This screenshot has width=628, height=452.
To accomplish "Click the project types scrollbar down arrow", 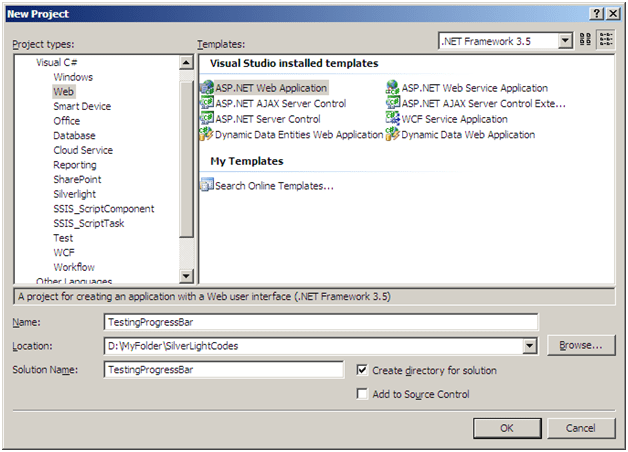I will [x=186, y=276].
